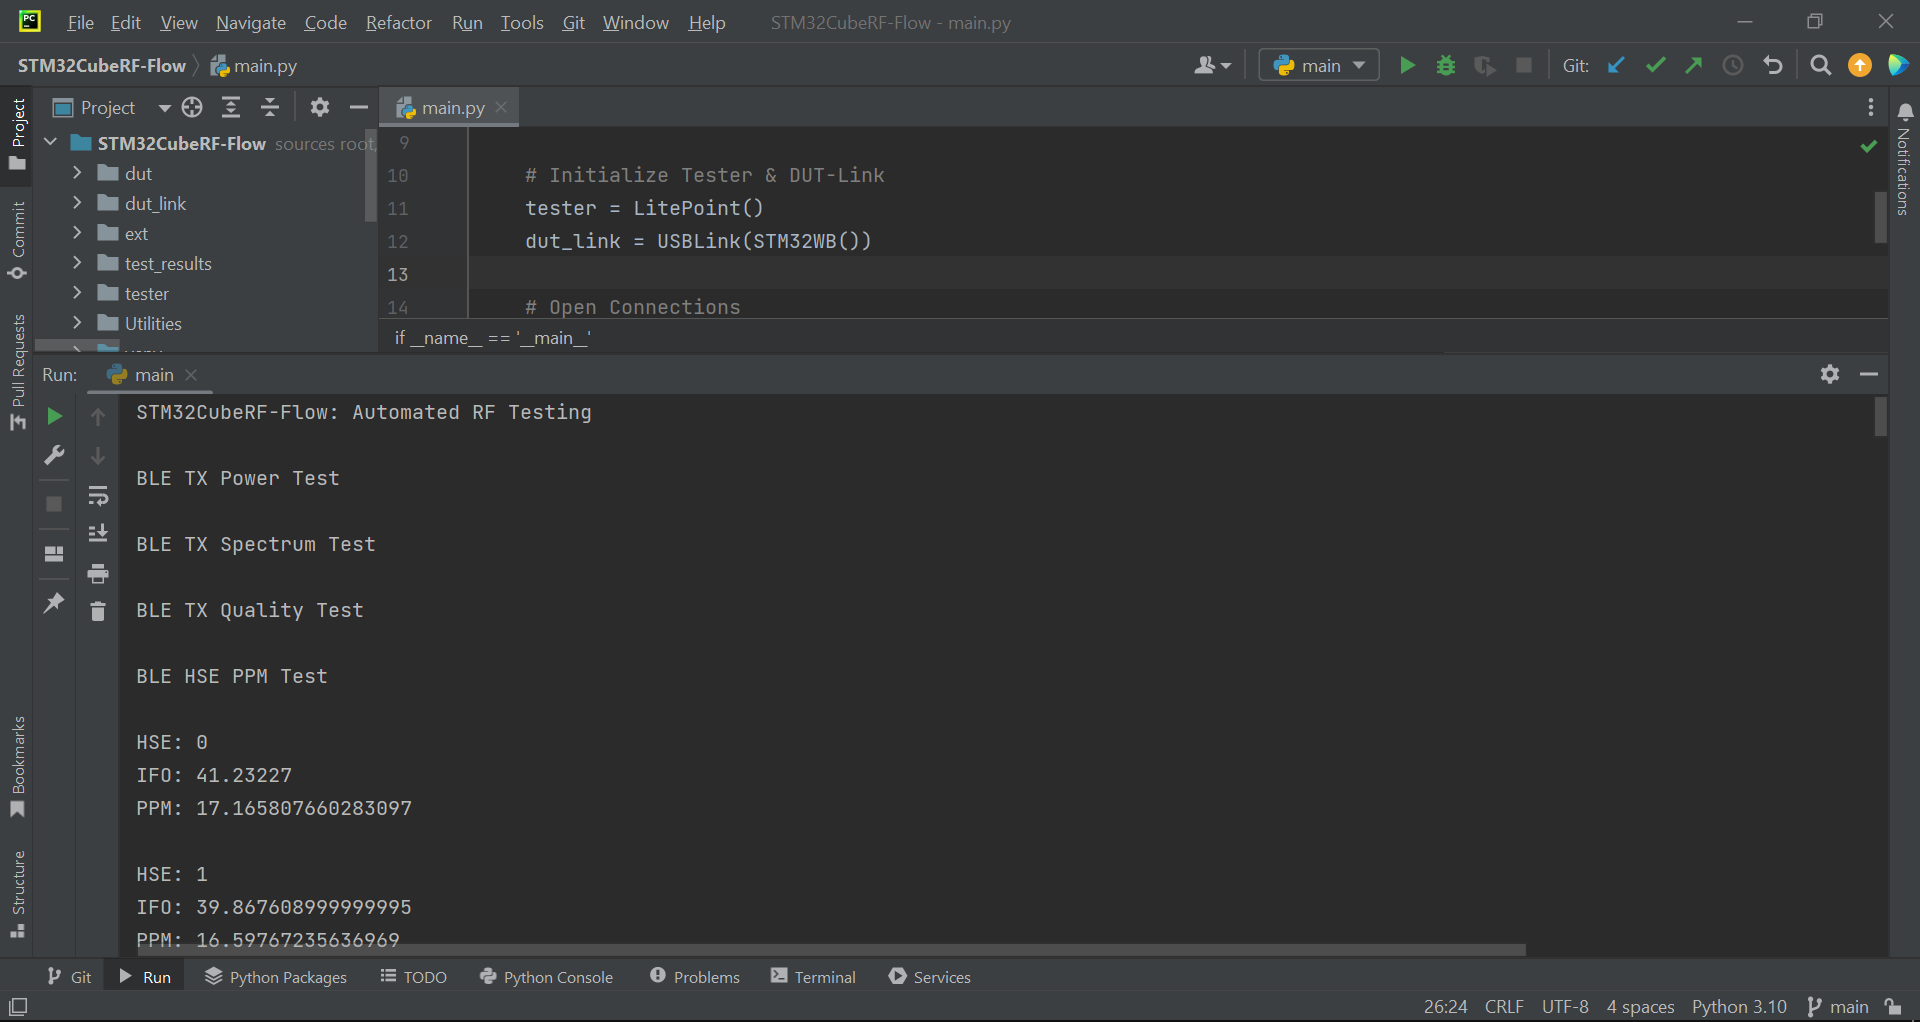Screen dimensions: 1920x1022
Task: Commit changes using Git checkmark icon
Action: (1655, 66)
